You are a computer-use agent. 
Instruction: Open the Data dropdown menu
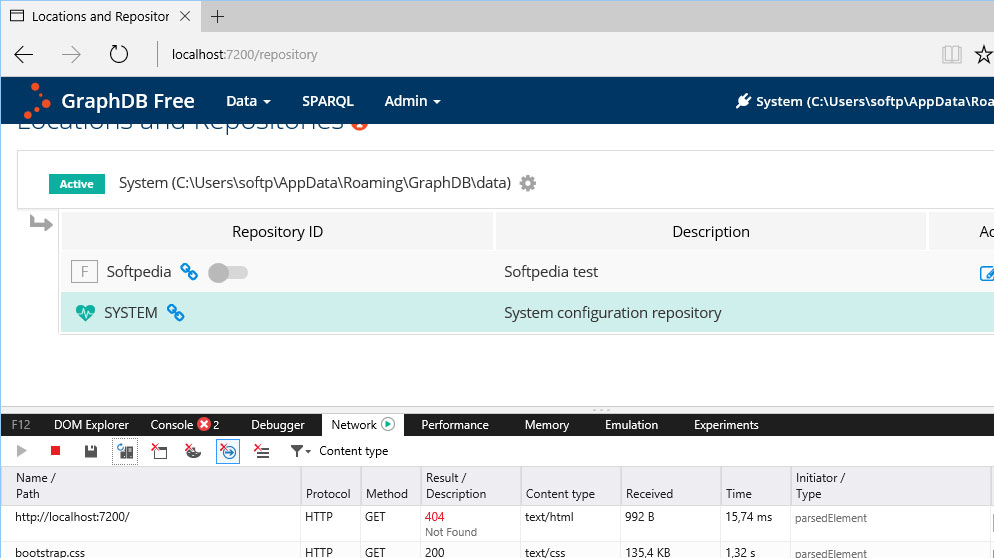(x=248, y=101)
